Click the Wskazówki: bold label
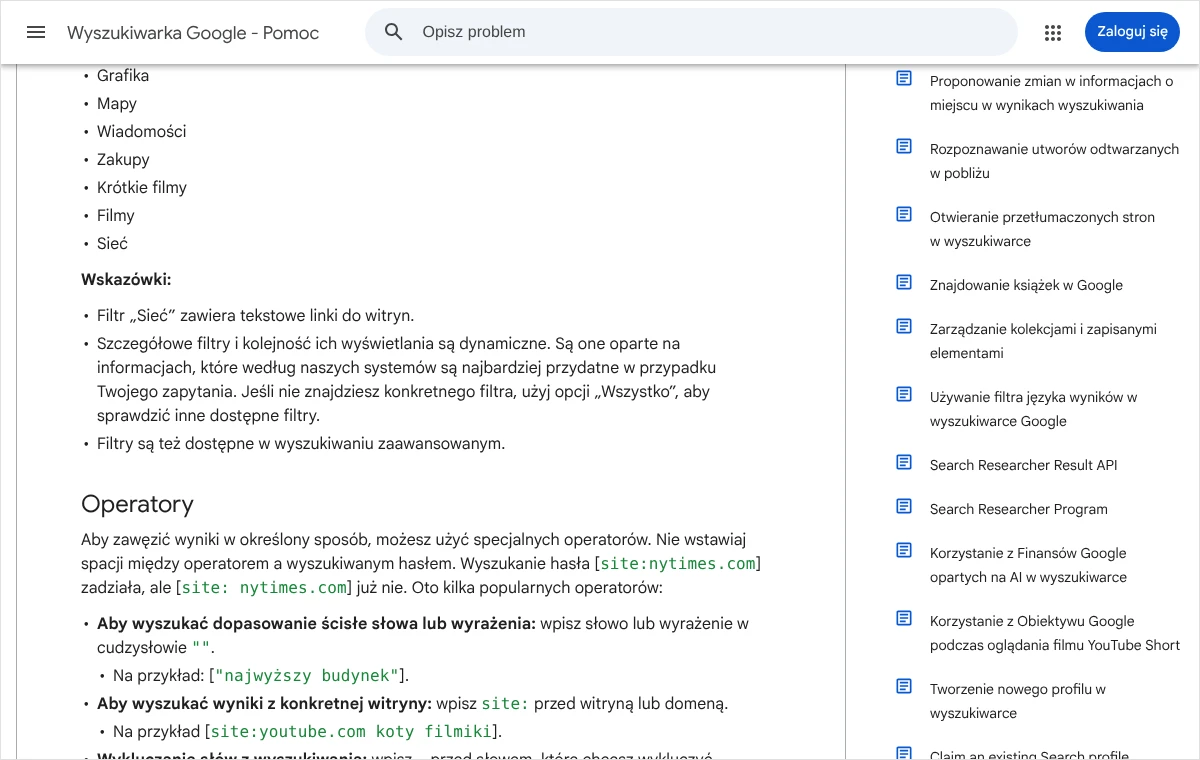Image resolution: width=1200 pixels, height=760 pixels. [x=126, y=280]
